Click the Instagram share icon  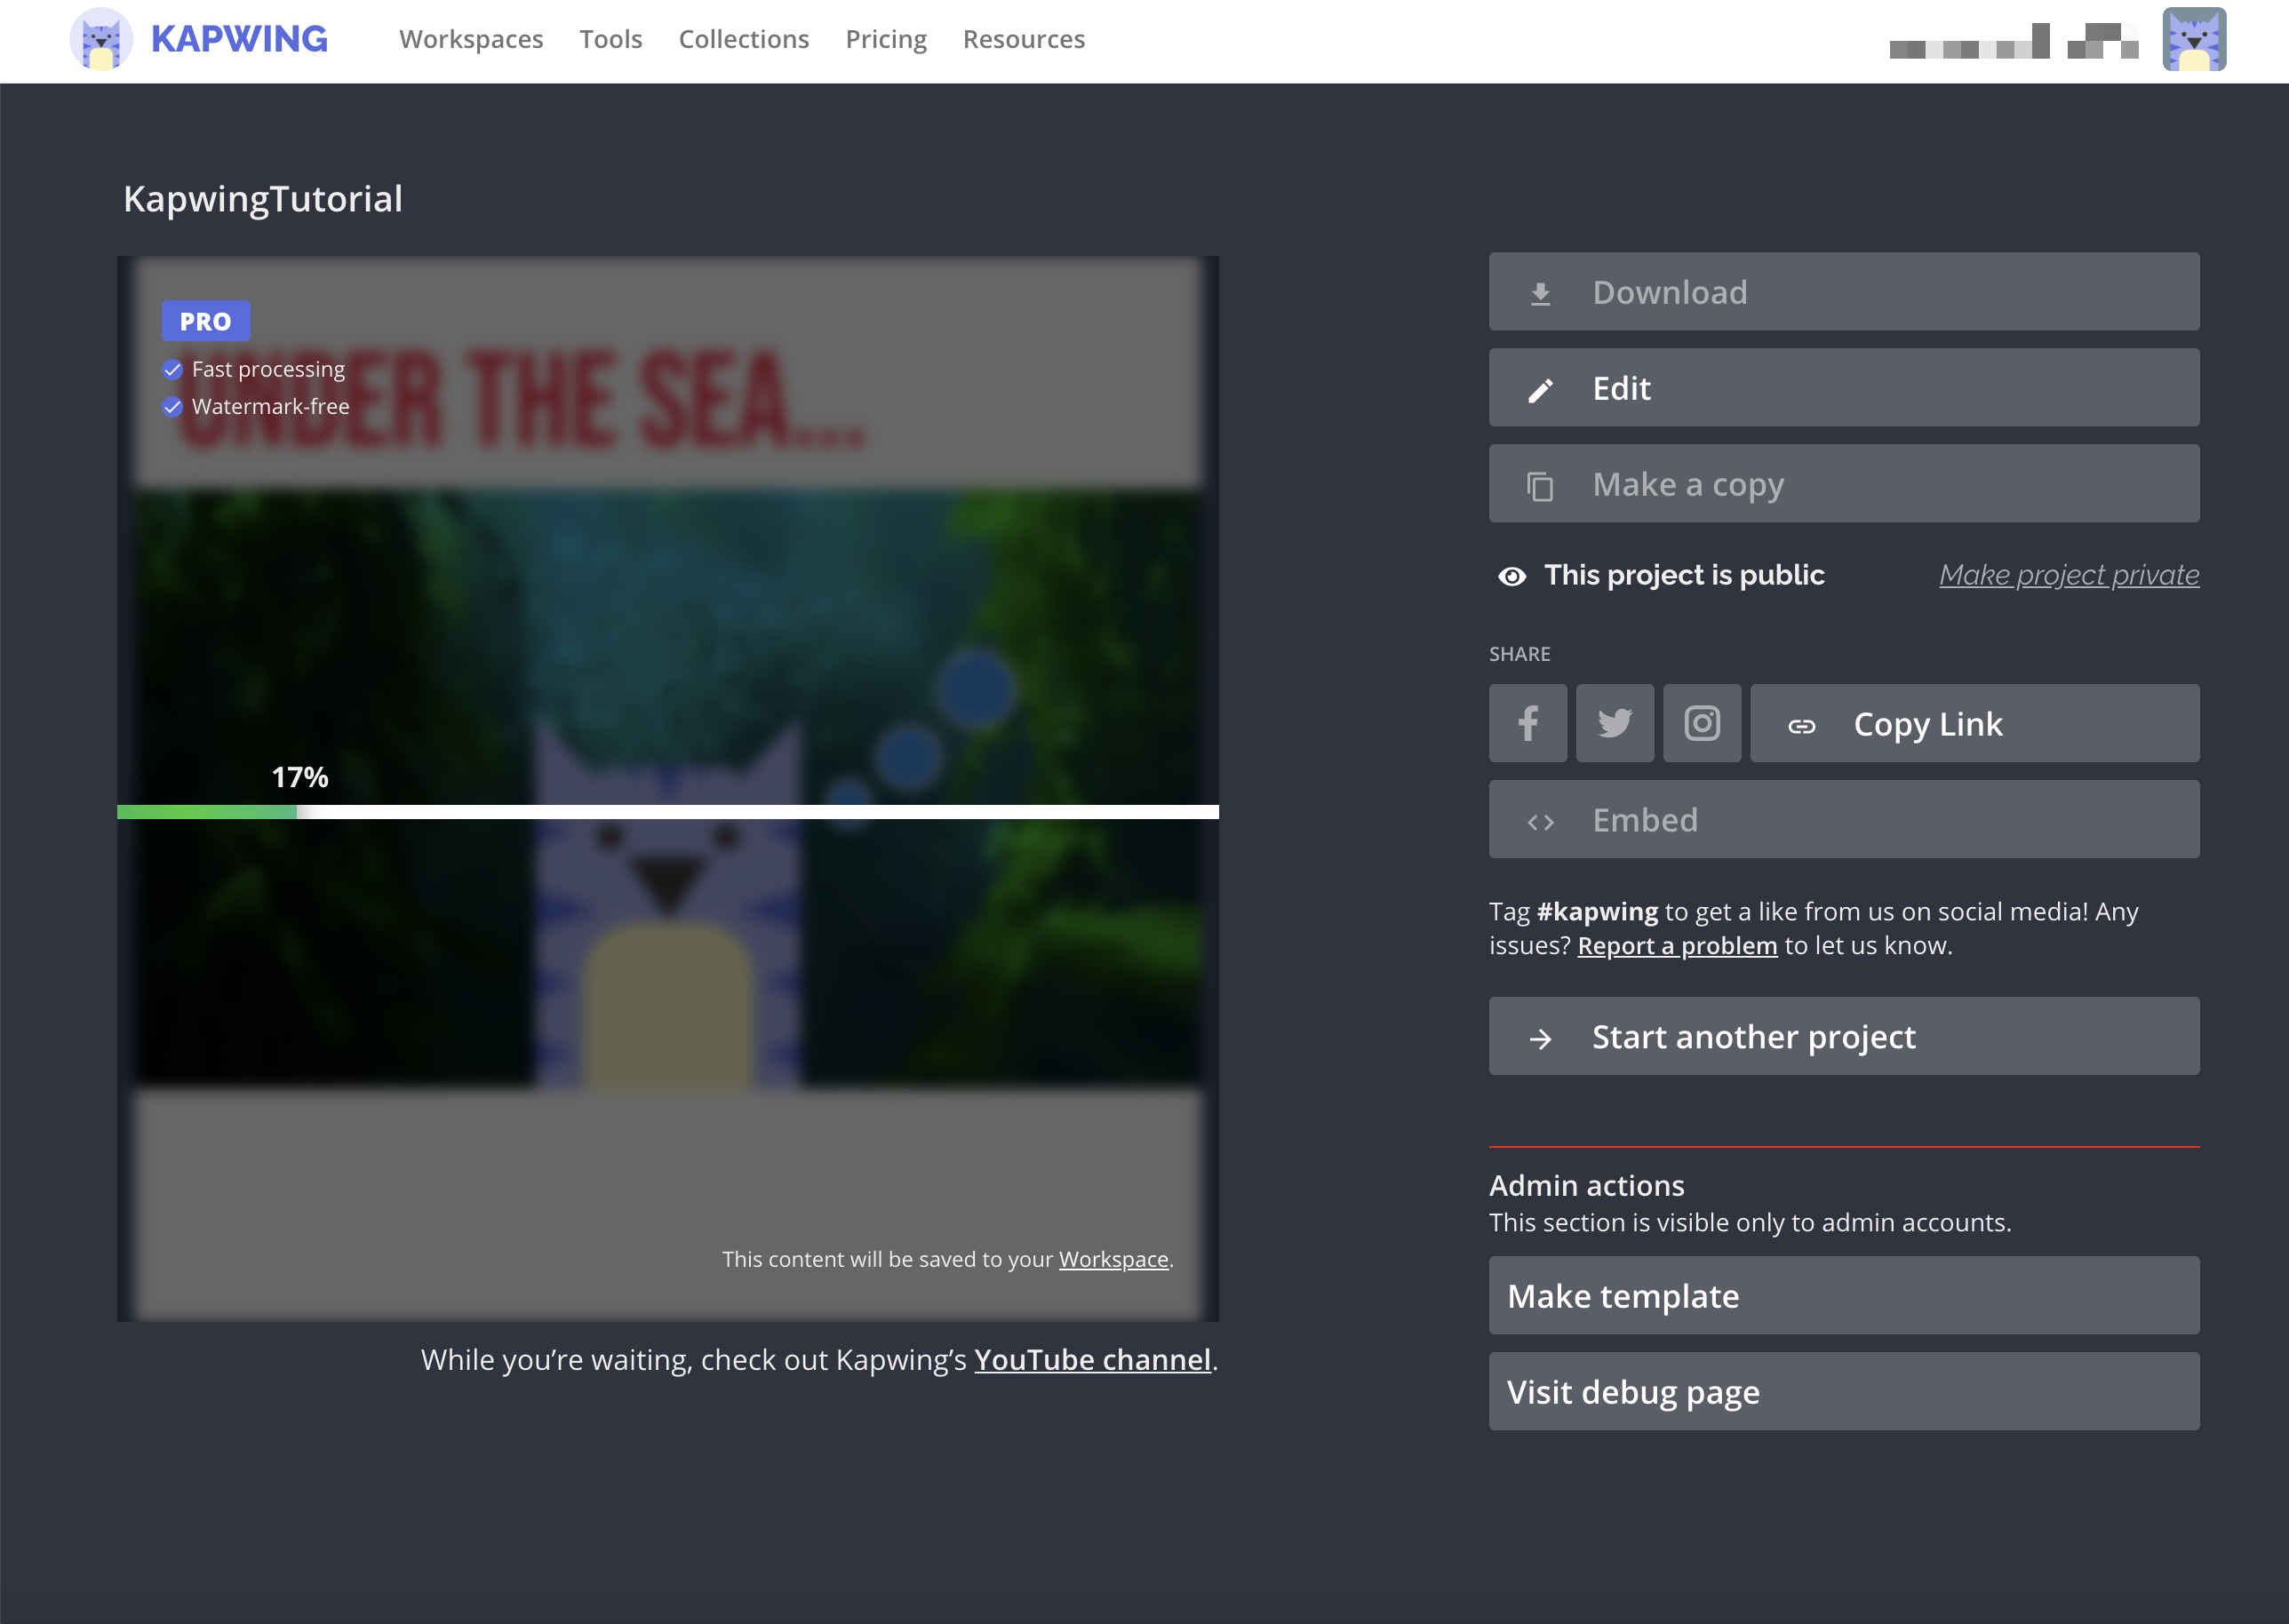click(1701, 723)
